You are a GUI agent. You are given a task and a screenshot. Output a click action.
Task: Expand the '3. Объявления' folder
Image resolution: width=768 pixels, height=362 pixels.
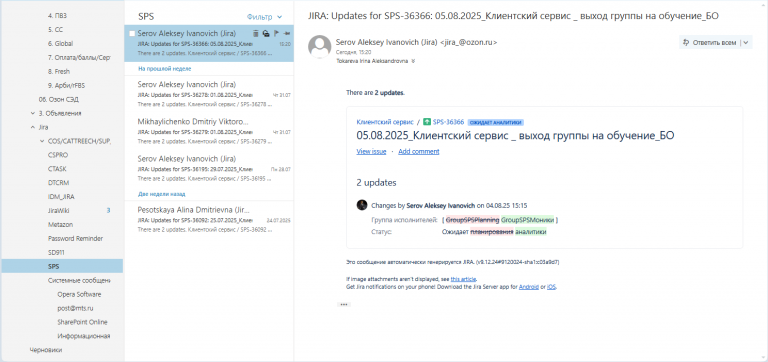pyautogui.click(x=32, y=113)
